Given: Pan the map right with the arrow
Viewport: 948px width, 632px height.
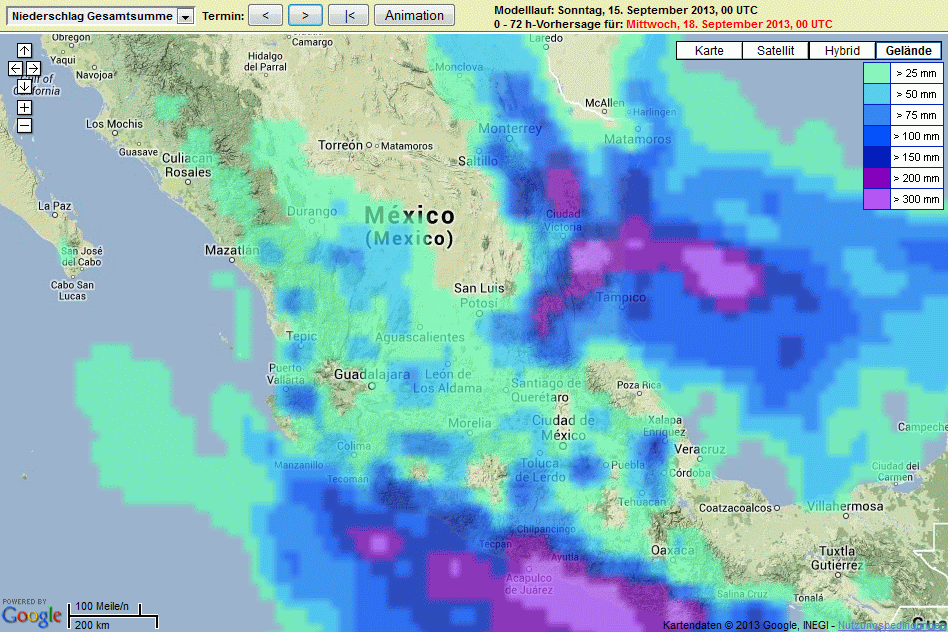Looking at the screenshot, I should [33, 68].
